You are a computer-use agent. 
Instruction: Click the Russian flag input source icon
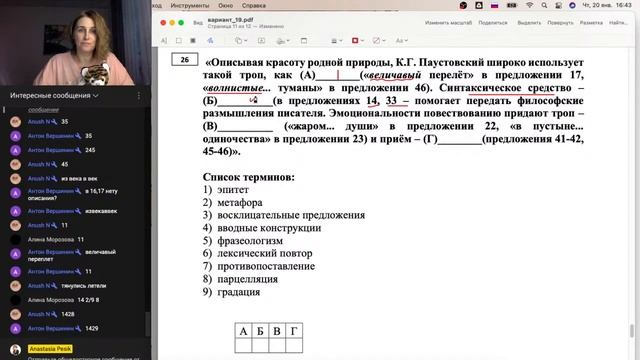coord(494,5)
